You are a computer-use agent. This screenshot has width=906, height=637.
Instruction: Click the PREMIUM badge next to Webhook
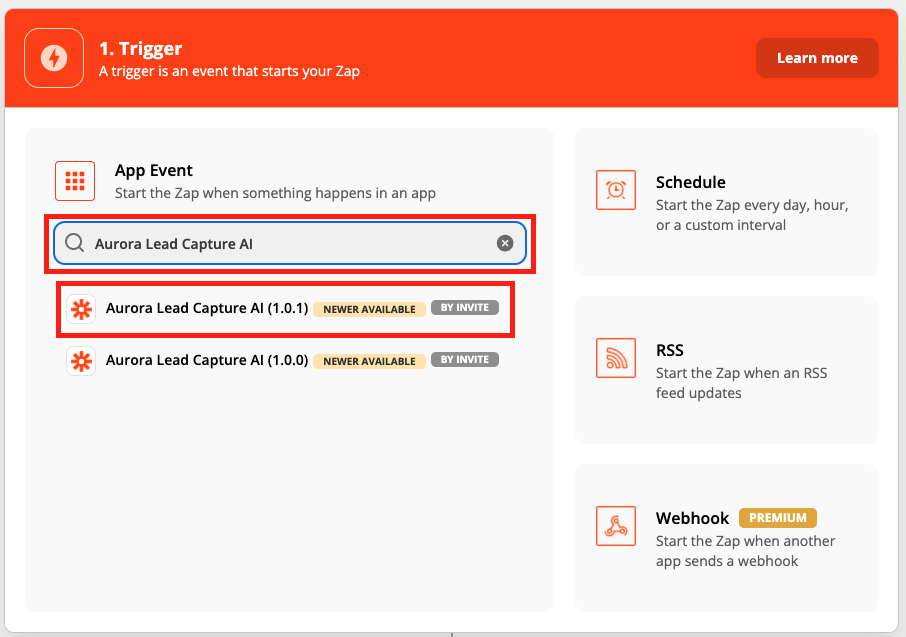(778, 518)
